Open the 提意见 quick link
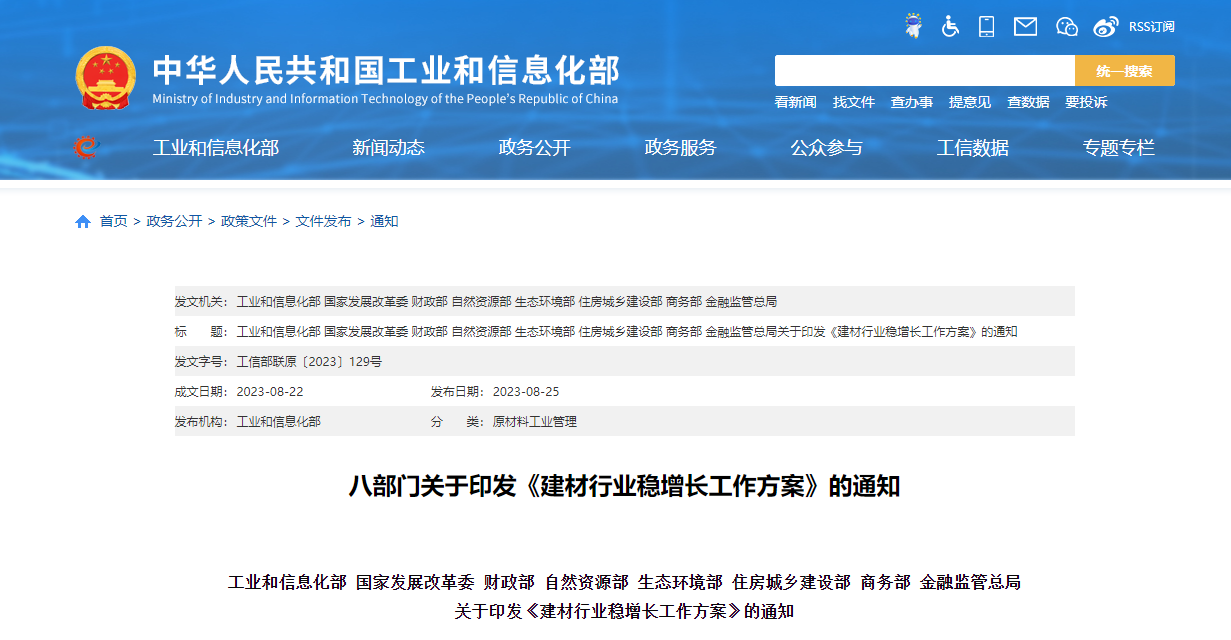The image size is (1231, 640). [x=969, y=102]
